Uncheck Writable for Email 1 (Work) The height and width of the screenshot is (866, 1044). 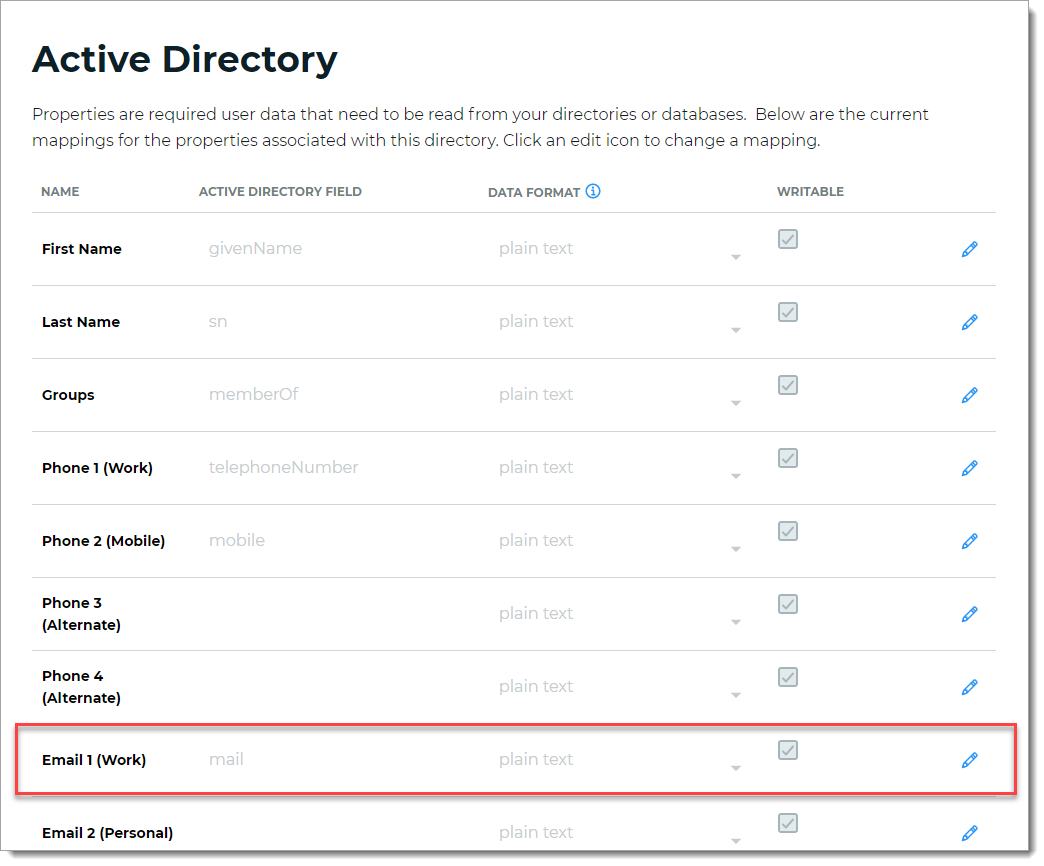[787, 750]
